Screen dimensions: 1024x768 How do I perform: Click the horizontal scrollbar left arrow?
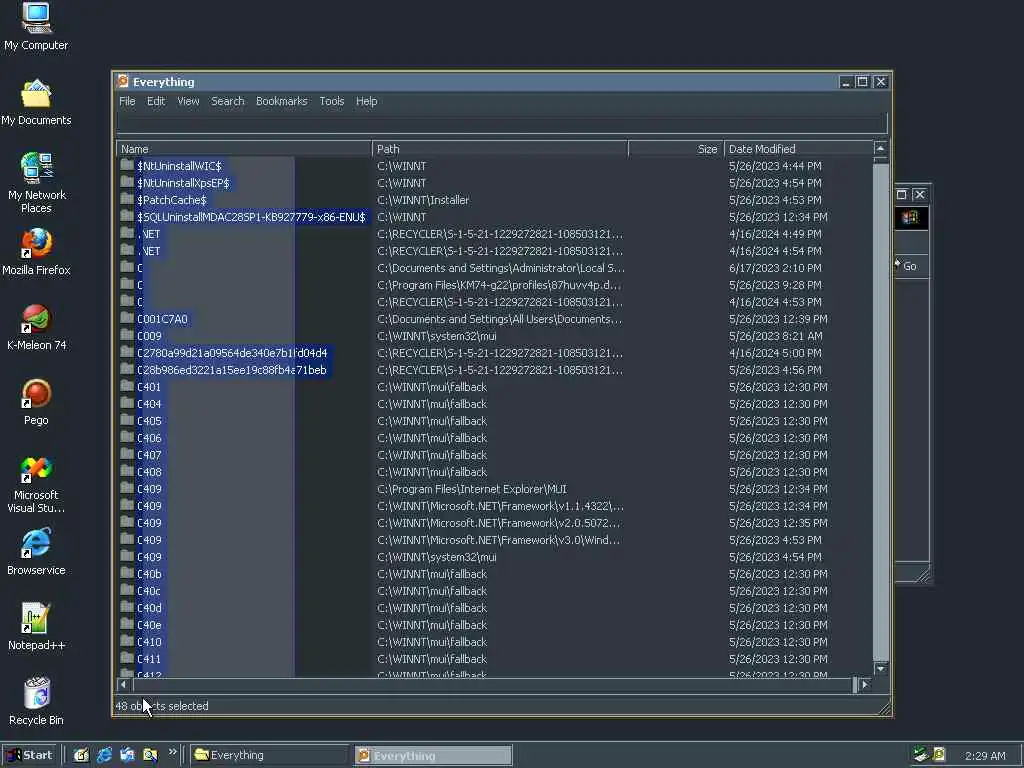(123, 684)
